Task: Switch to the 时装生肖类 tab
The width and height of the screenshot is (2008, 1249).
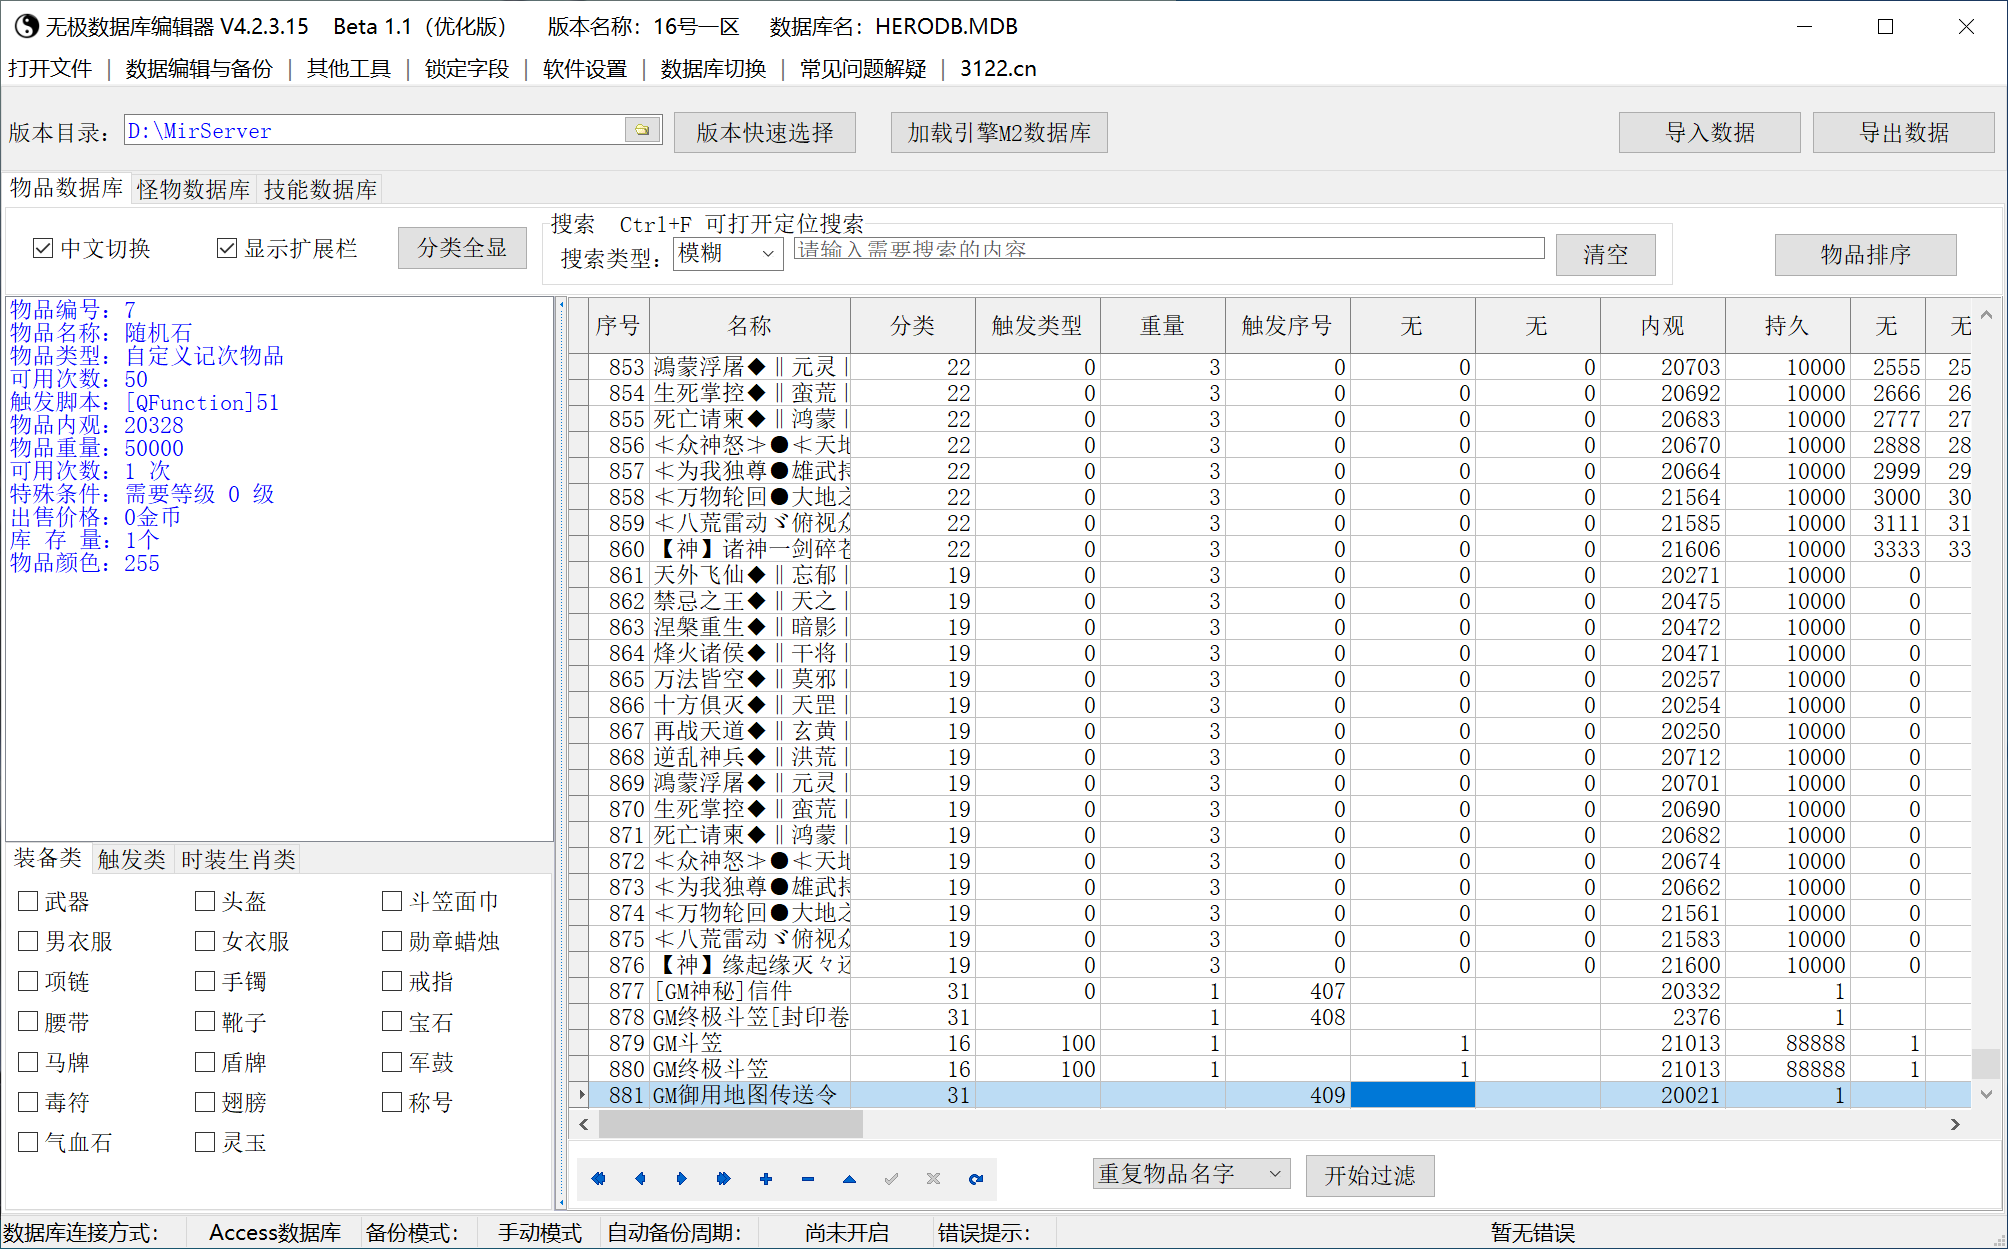Action: coord(238,859)
